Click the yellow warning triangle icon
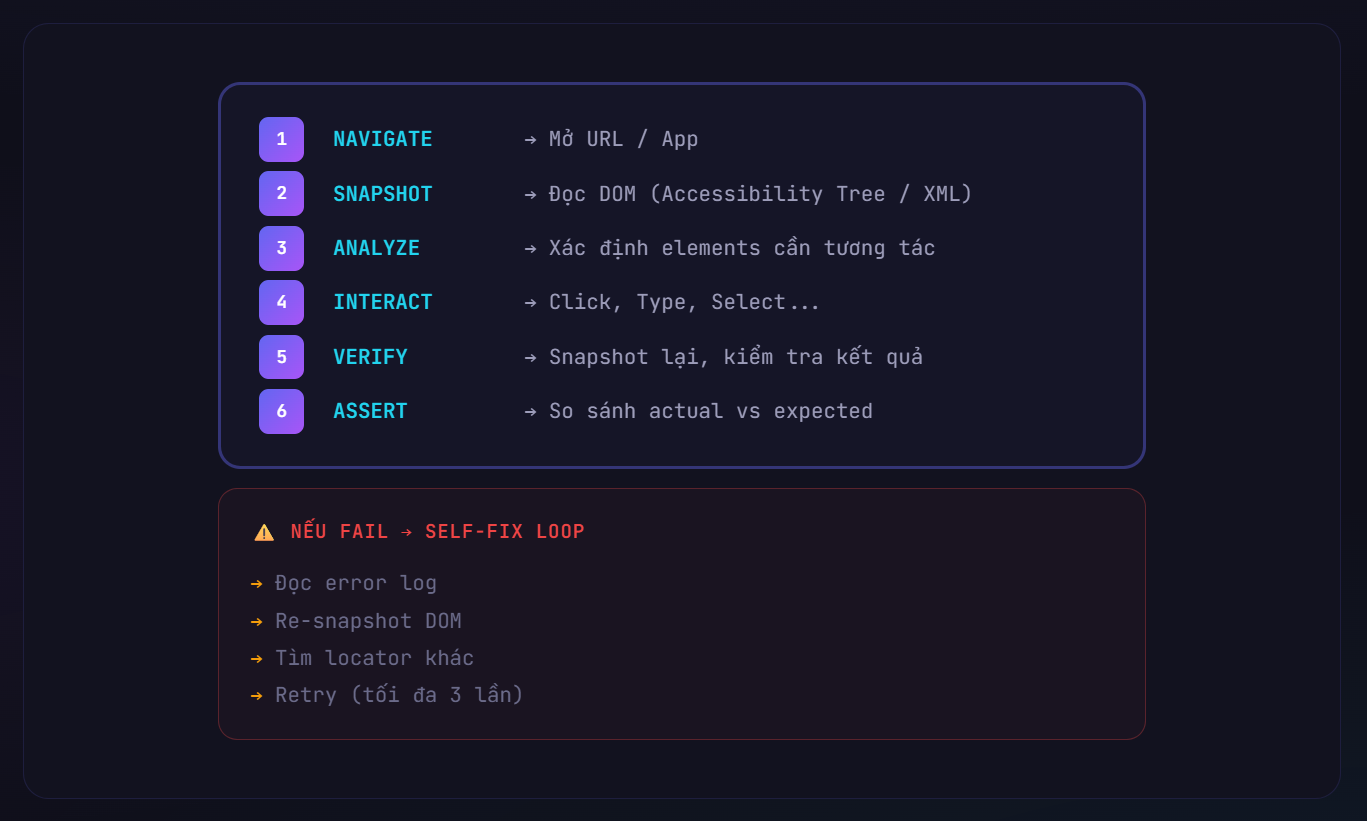1367x821 pixels. (x=264, y=532)
